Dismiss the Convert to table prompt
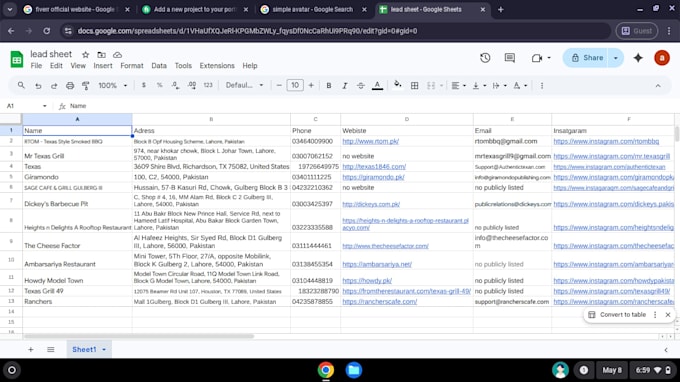Image resolution: width=680 pixels, height=382 pixels. click(668, 315)
